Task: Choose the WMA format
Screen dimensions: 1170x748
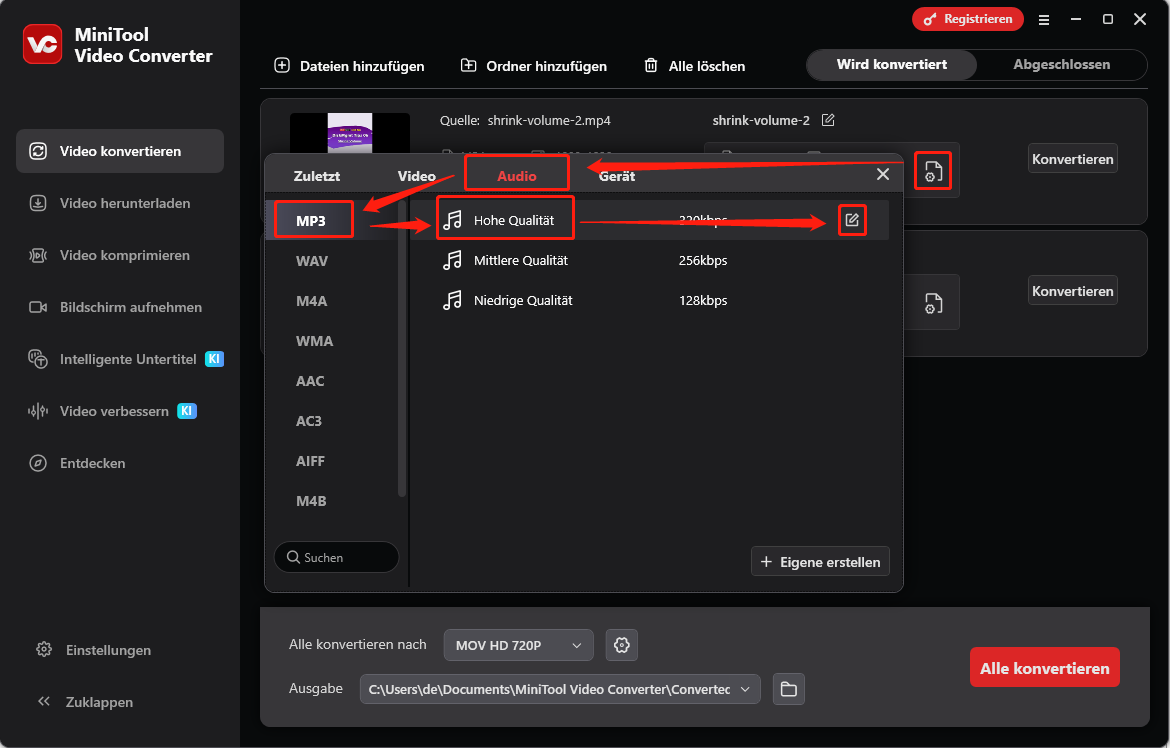Action: click(x=314, y=341)
